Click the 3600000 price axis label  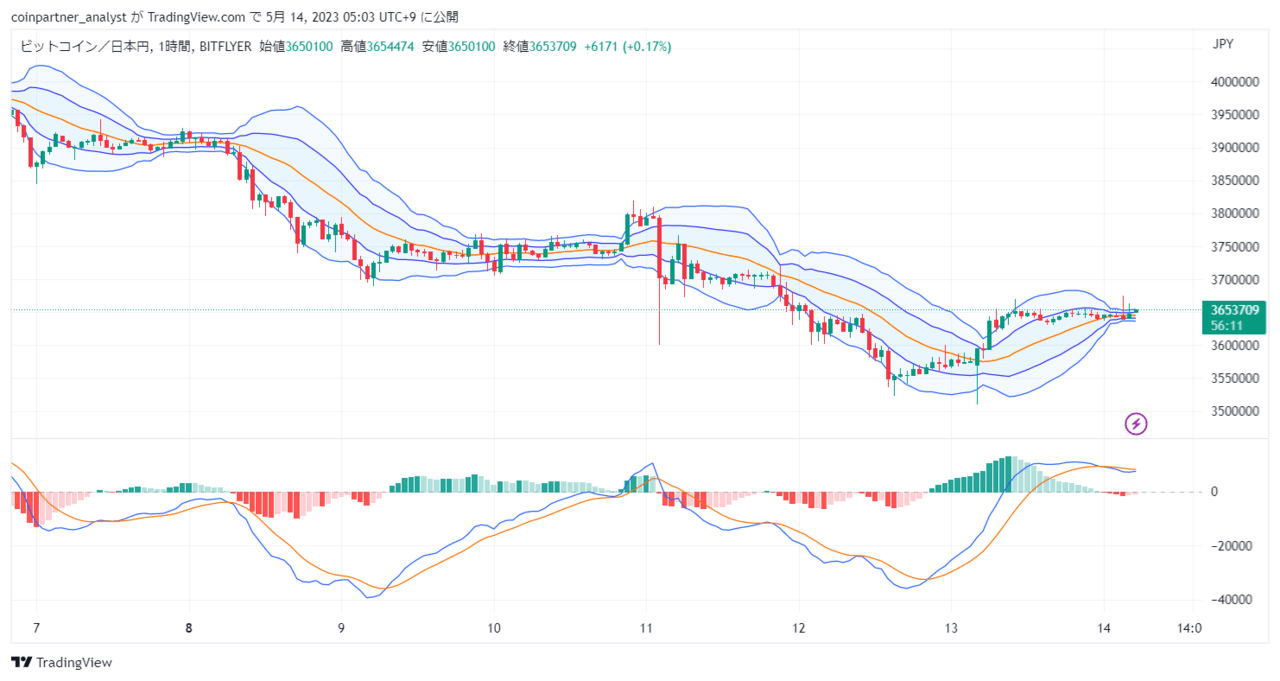(x=1235, y=346)
